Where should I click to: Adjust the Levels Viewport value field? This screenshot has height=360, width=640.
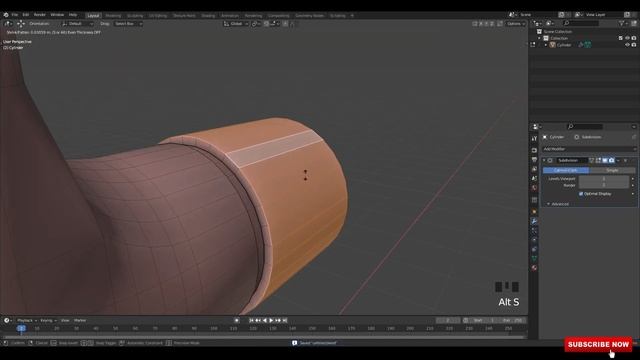click(604, 179)
